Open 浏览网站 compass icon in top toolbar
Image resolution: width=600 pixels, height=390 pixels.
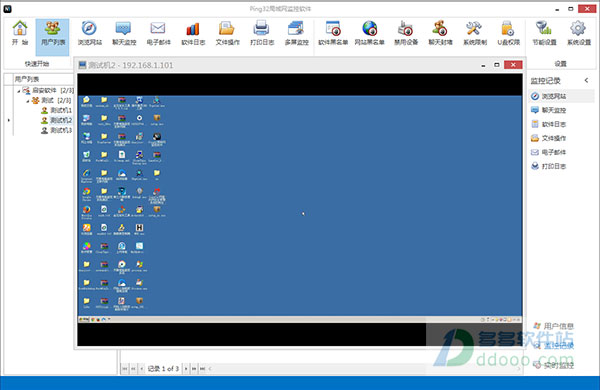[90, 33]
